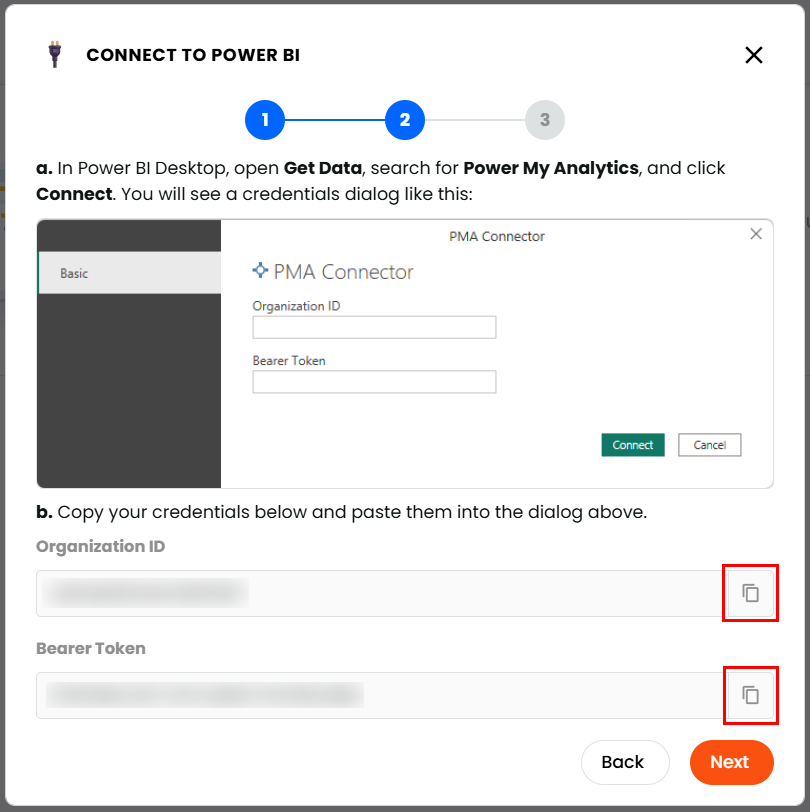Click the PMA Connector title bar text
The image size is (810, 812).
(497, 236)
